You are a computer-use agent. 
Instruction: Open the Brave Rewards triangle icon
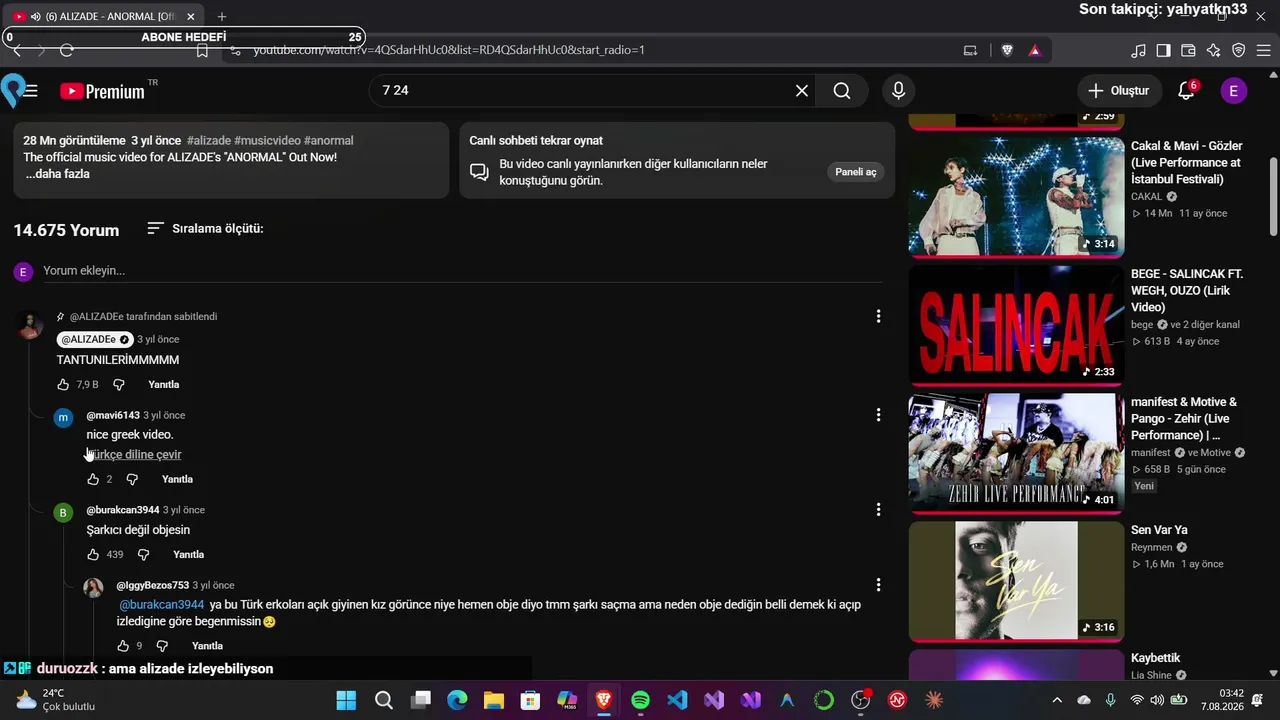1034,50
